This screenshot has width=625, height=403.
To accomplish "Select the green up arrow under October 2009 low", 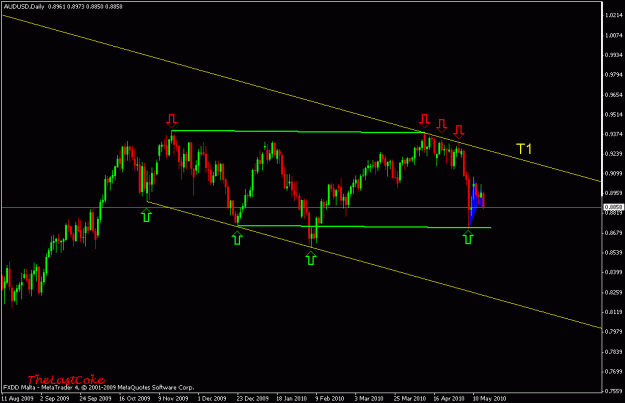I will 146,216.
